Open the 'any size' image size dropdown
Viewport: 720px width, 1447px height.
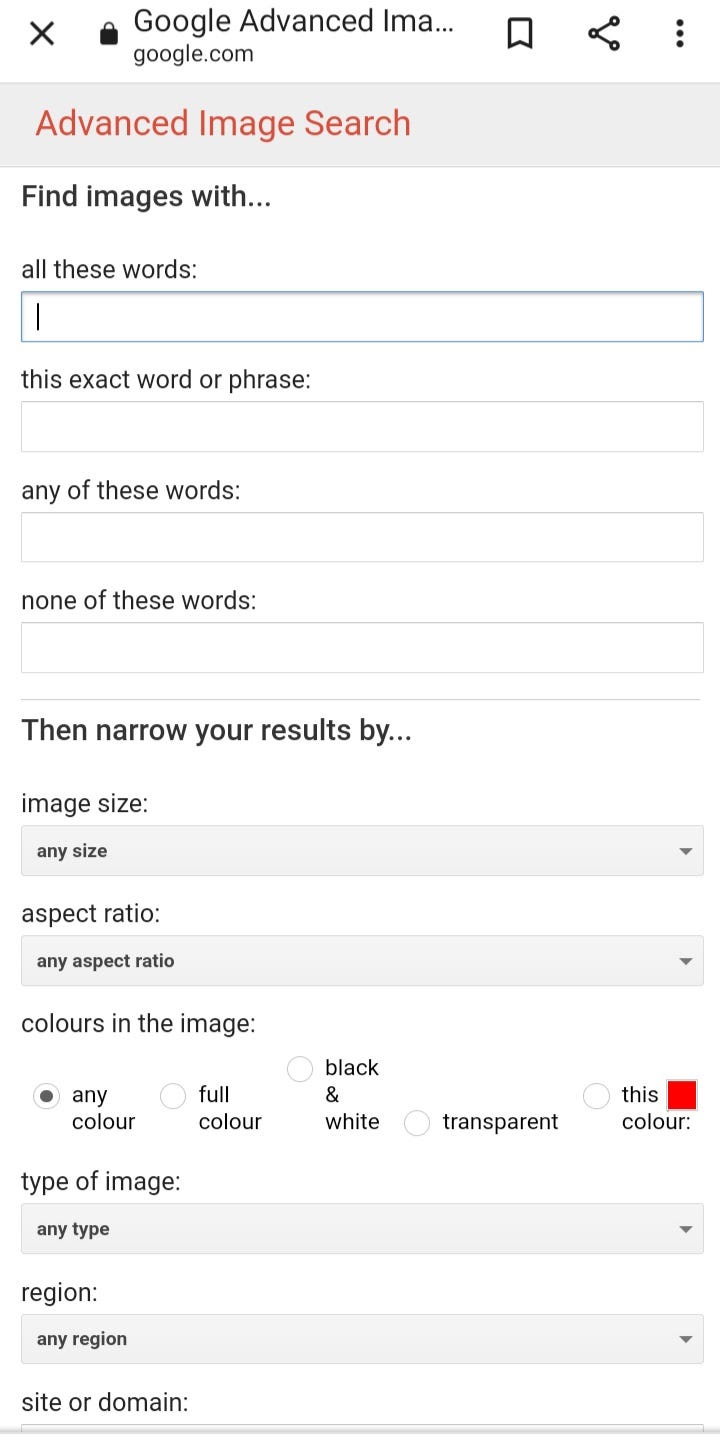[x=362, y=851]
